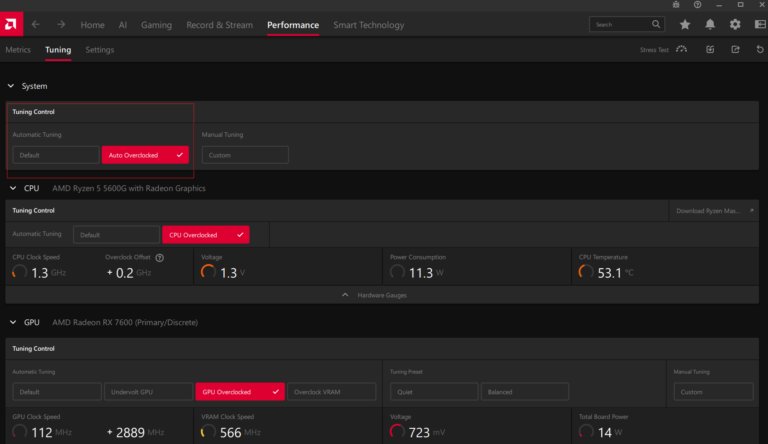Toggle the sidebar panel icon

(760, 25)
